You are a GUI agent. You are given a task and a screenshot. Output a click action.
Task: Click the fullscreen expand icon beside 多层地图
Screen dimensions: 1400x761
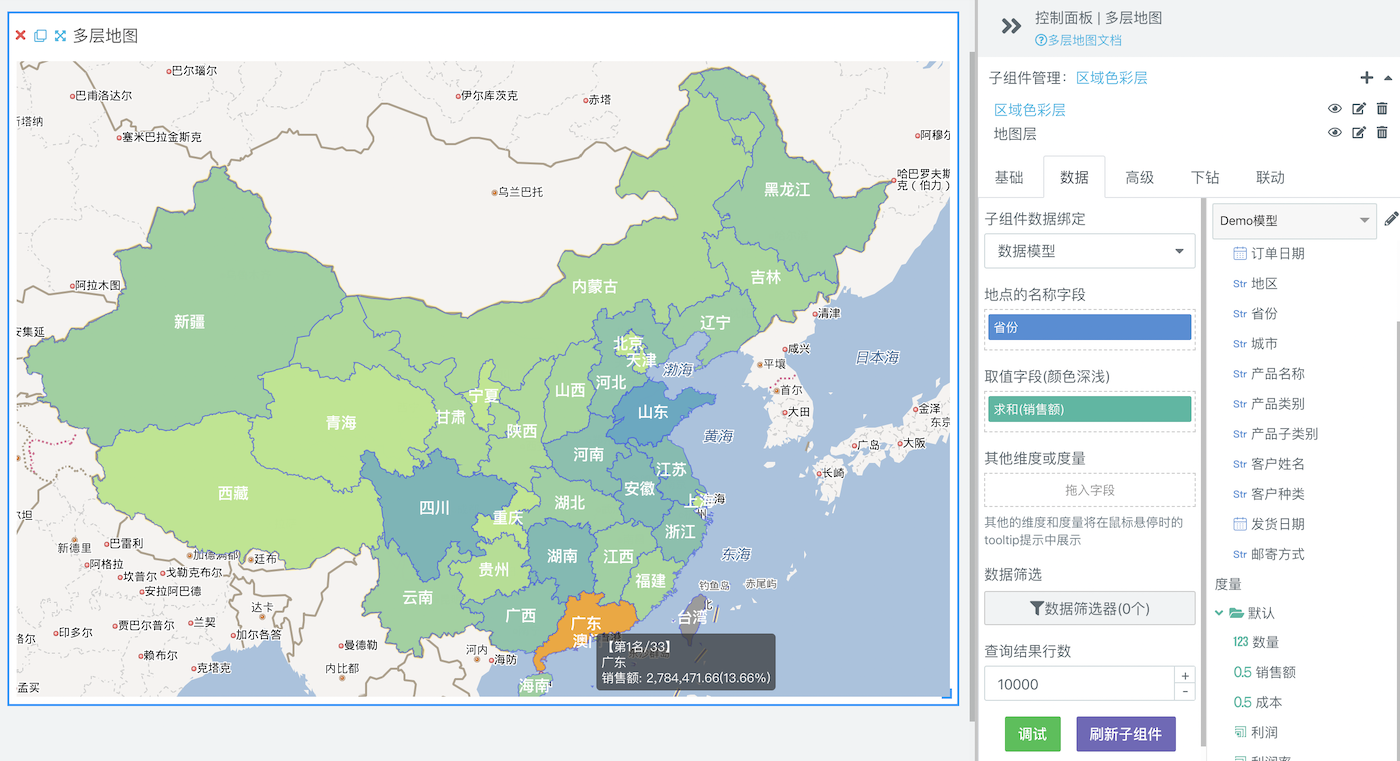point(60,36)
